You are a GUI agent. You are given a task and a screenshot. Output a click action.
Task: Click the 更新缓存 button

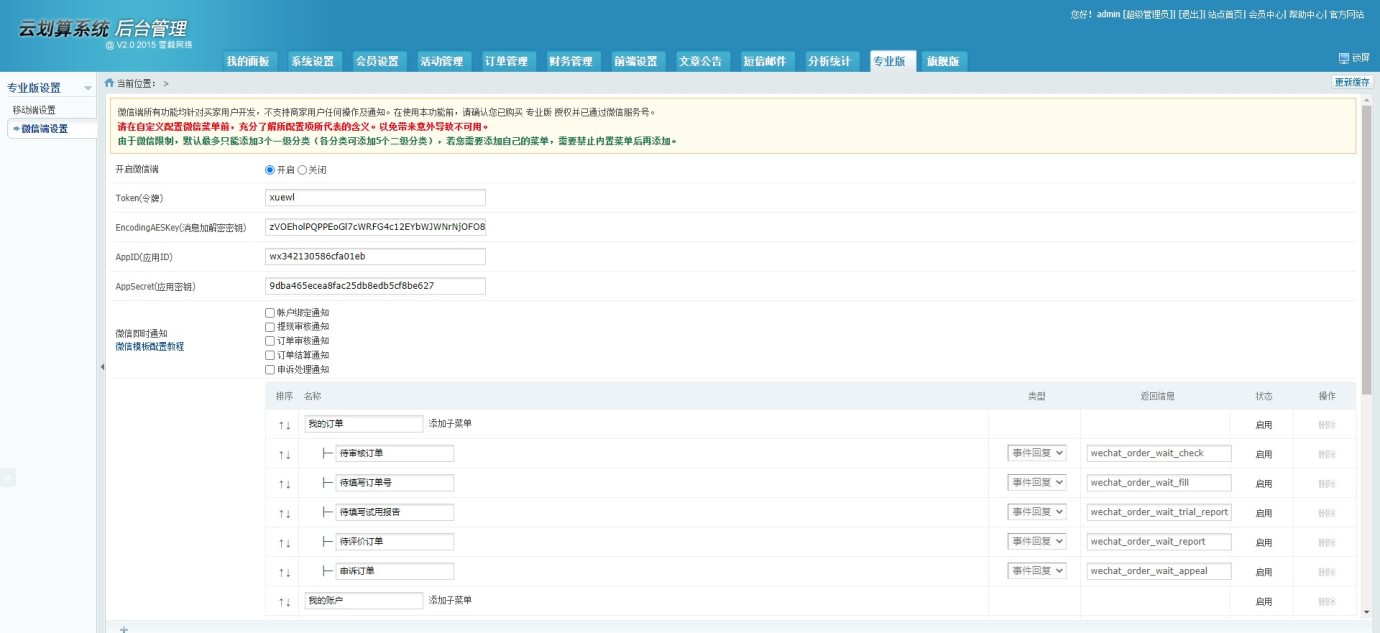(x=1352, y=82)
